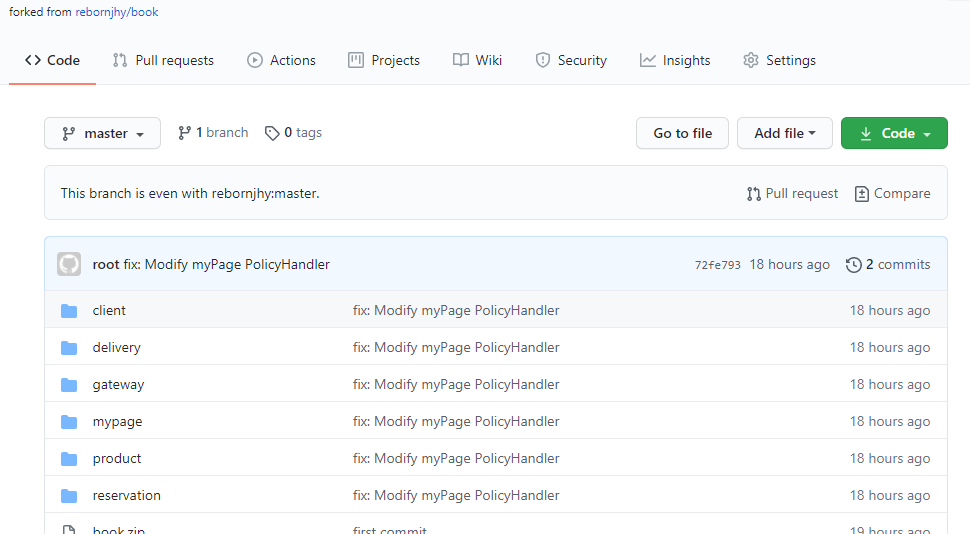This screenshot has width=970, height=534.
Task: Open the Pull requests tab
Action: (x=163, y=60)
